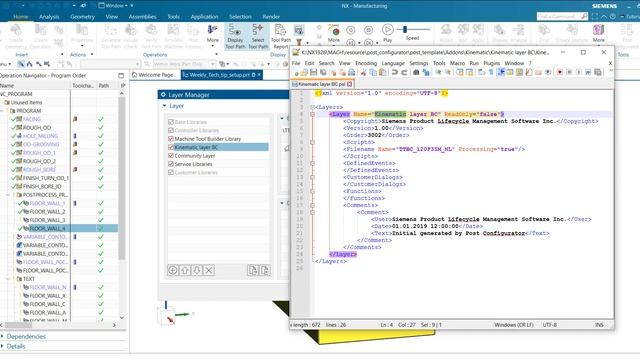Collapse the TEXT folder in navigator

[8, 279]
